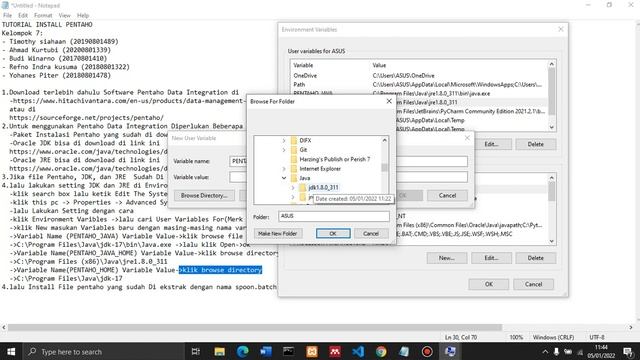
Task: Open the Notepad Format menu
Action: 43,15
